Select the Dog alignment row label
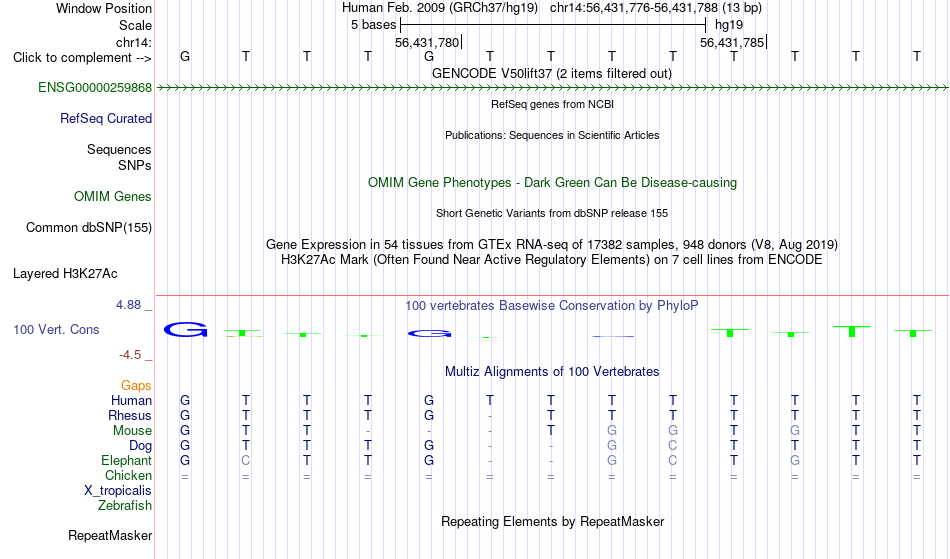Image resolution: width=950 pixels, height=559 pixels. click(x=140, y=446)
